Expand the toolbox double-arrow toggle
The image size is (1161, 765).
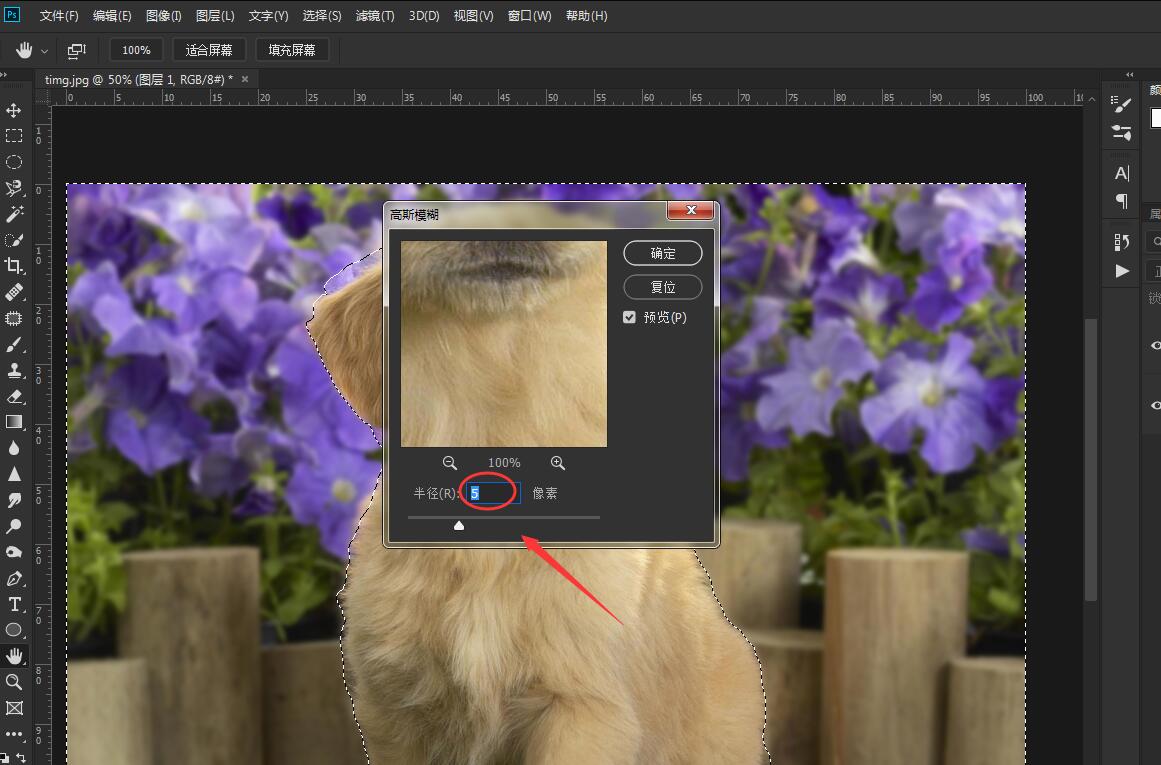click(x=4, y=75)
